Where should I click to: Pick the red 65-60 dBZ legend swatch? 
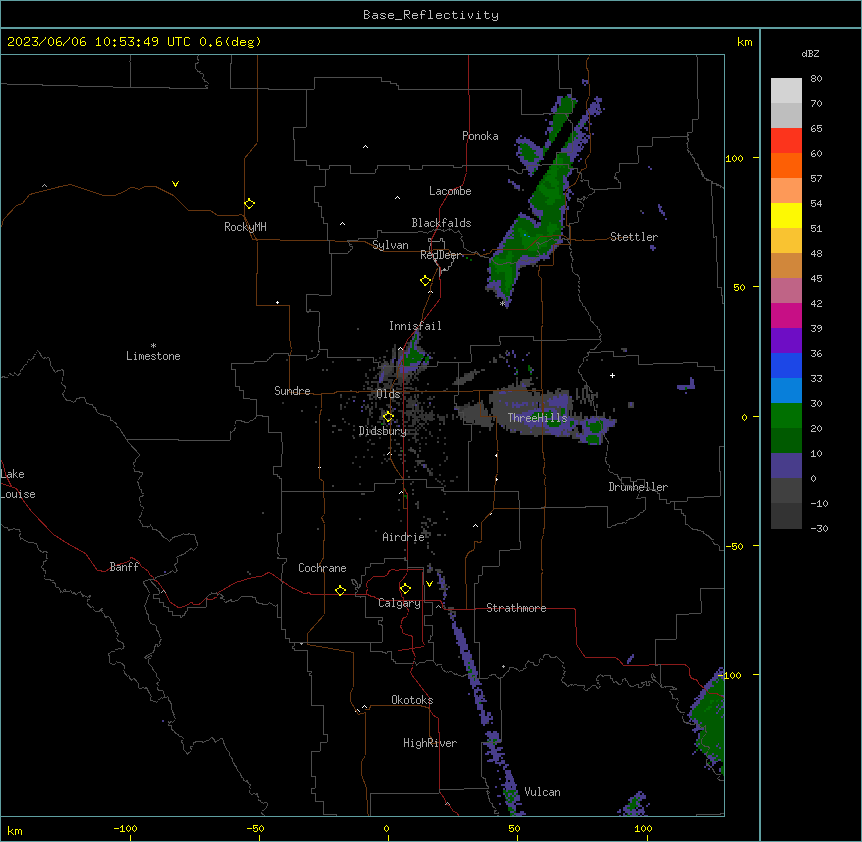pyautogui.click(x=786, y=141)
